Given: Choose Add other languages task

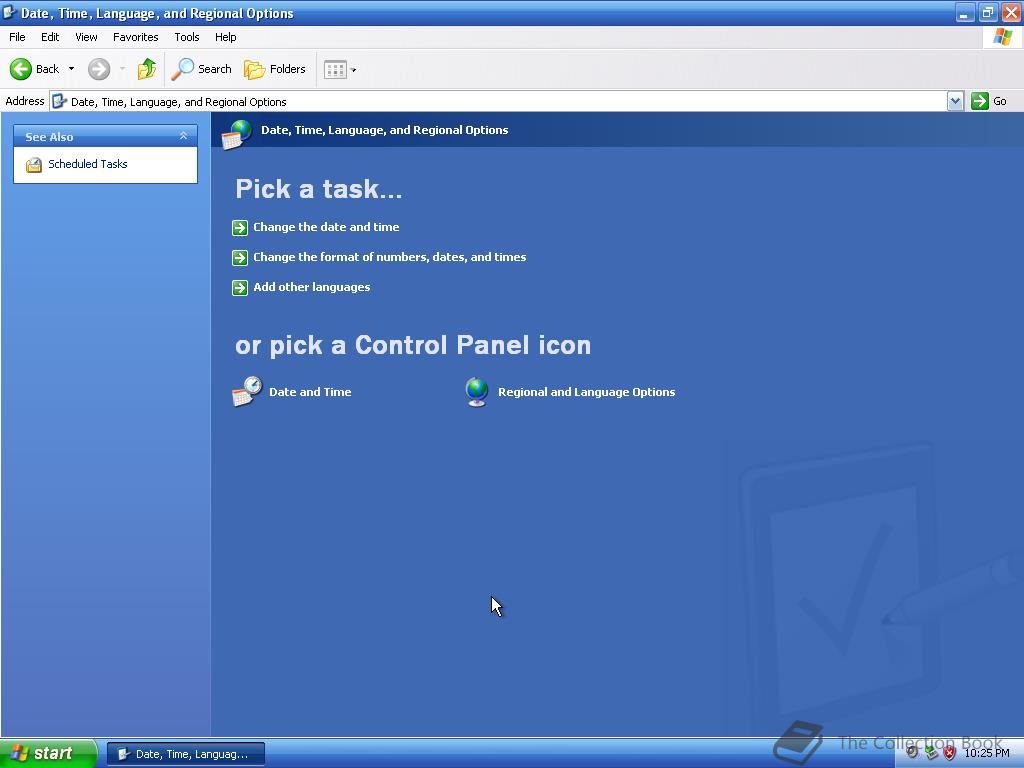Looking at the screenshot, I should coord(312,287).
